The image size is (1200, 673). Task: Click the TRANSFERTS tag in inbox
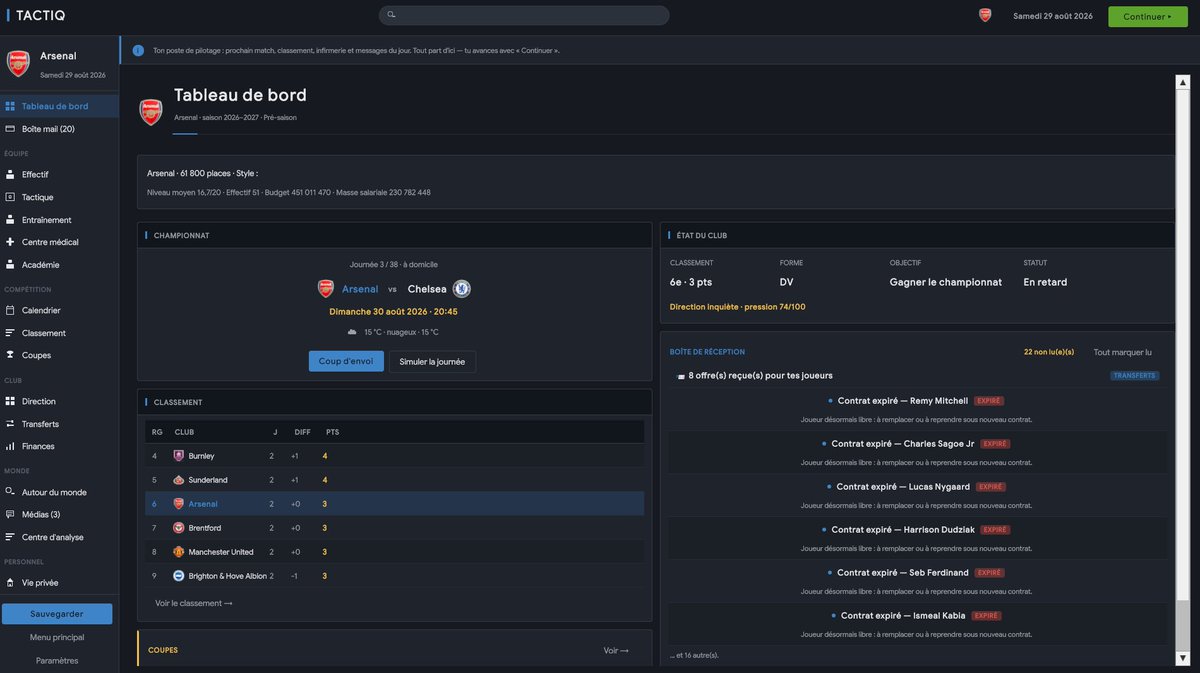coord(1135,376)
